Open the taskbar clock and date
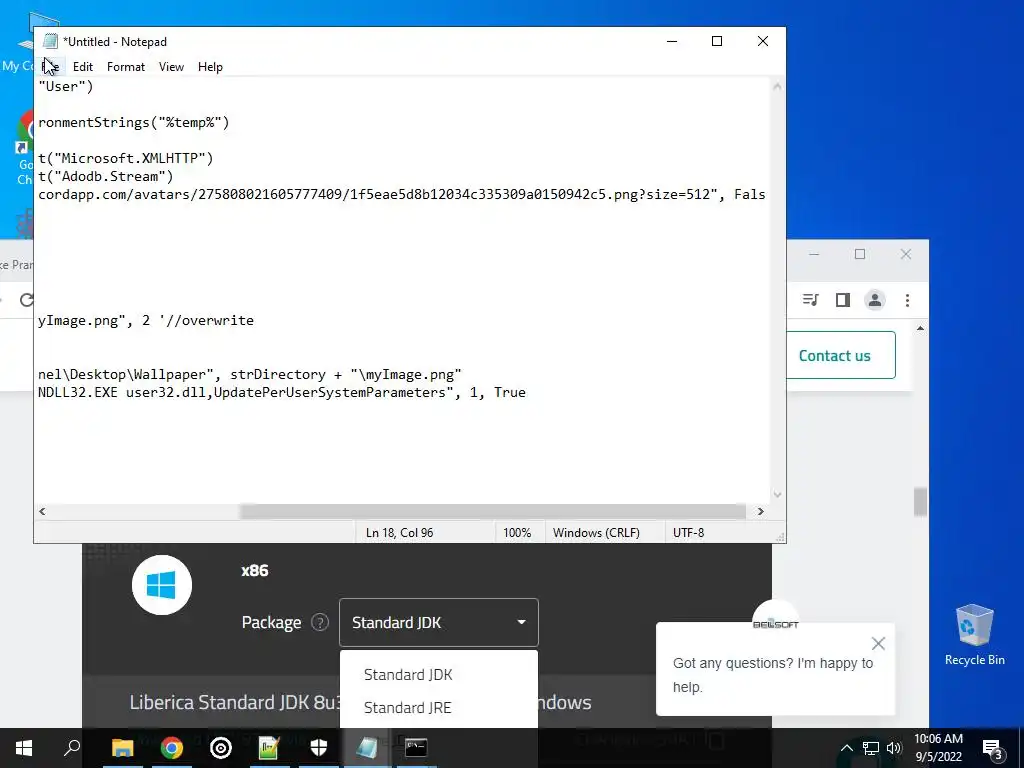Viewport: 1024px width, 768px height. [938, 748]
